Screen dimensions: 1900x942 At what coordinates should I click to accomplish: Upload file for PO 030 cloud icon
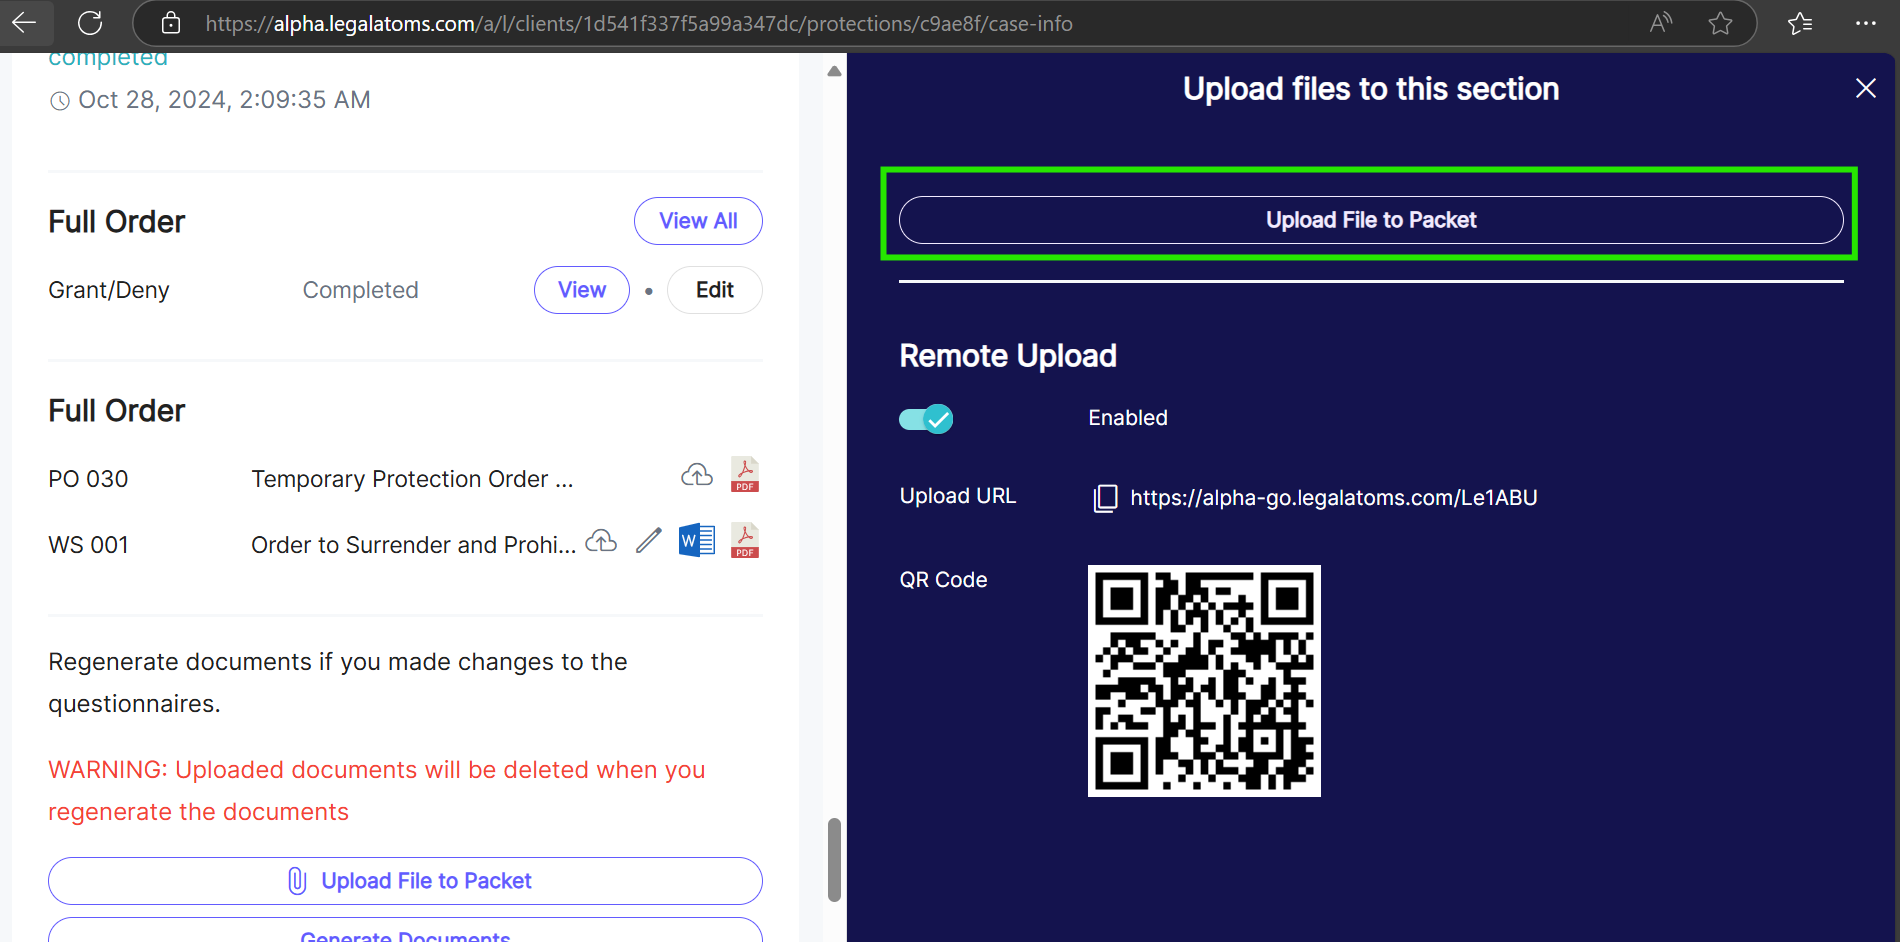coord(697,475)
